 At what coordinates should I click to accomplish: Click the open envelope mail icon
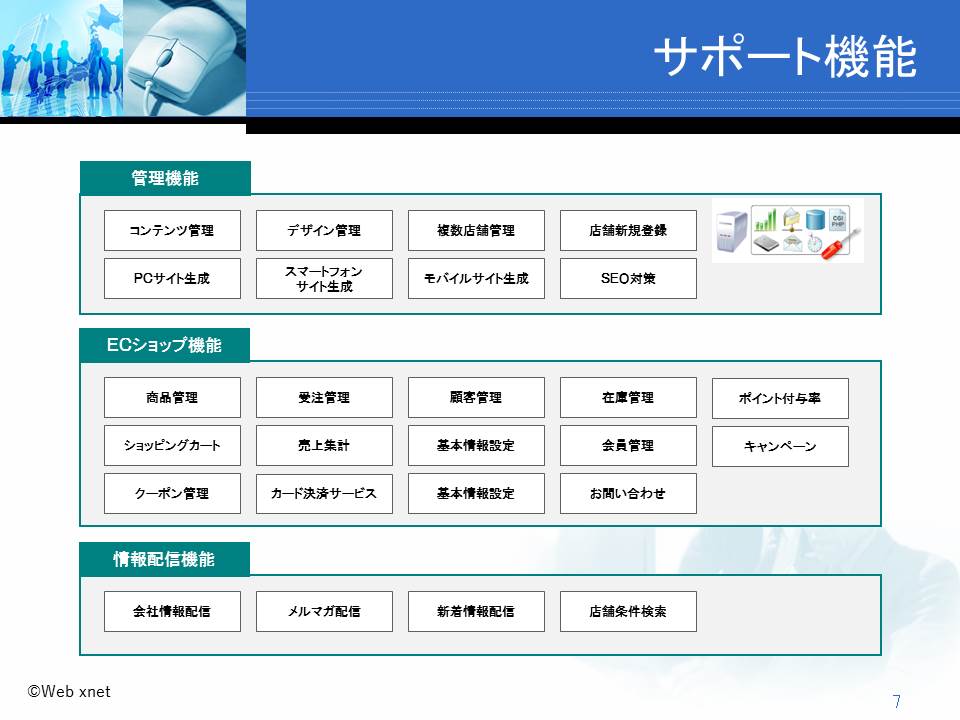click(x=792, y=243)
